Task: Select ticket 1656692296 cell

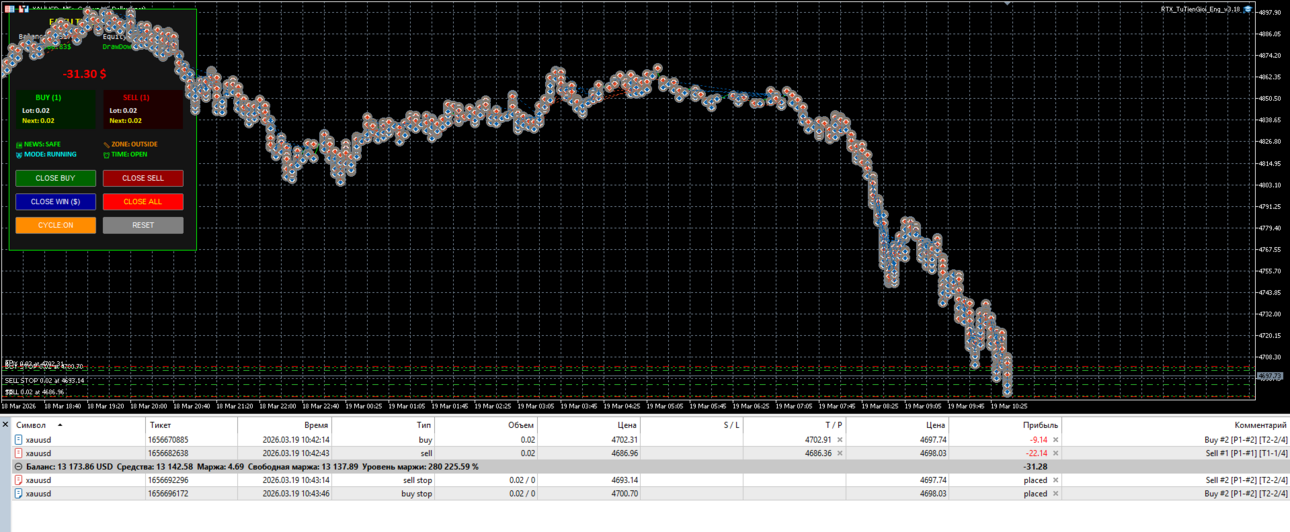Action: pyautogui.click(x=168, y=480)
